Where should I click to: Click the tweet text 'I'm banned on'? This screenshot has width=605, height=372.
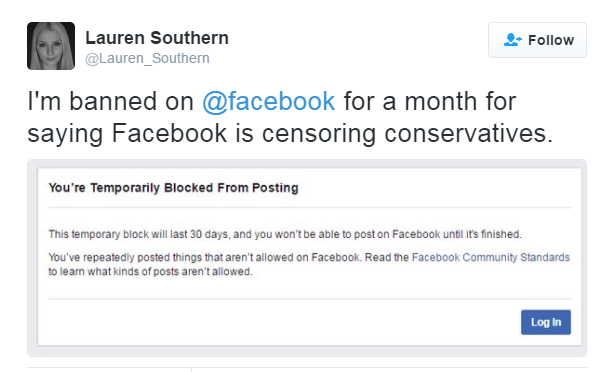point(110,101)
